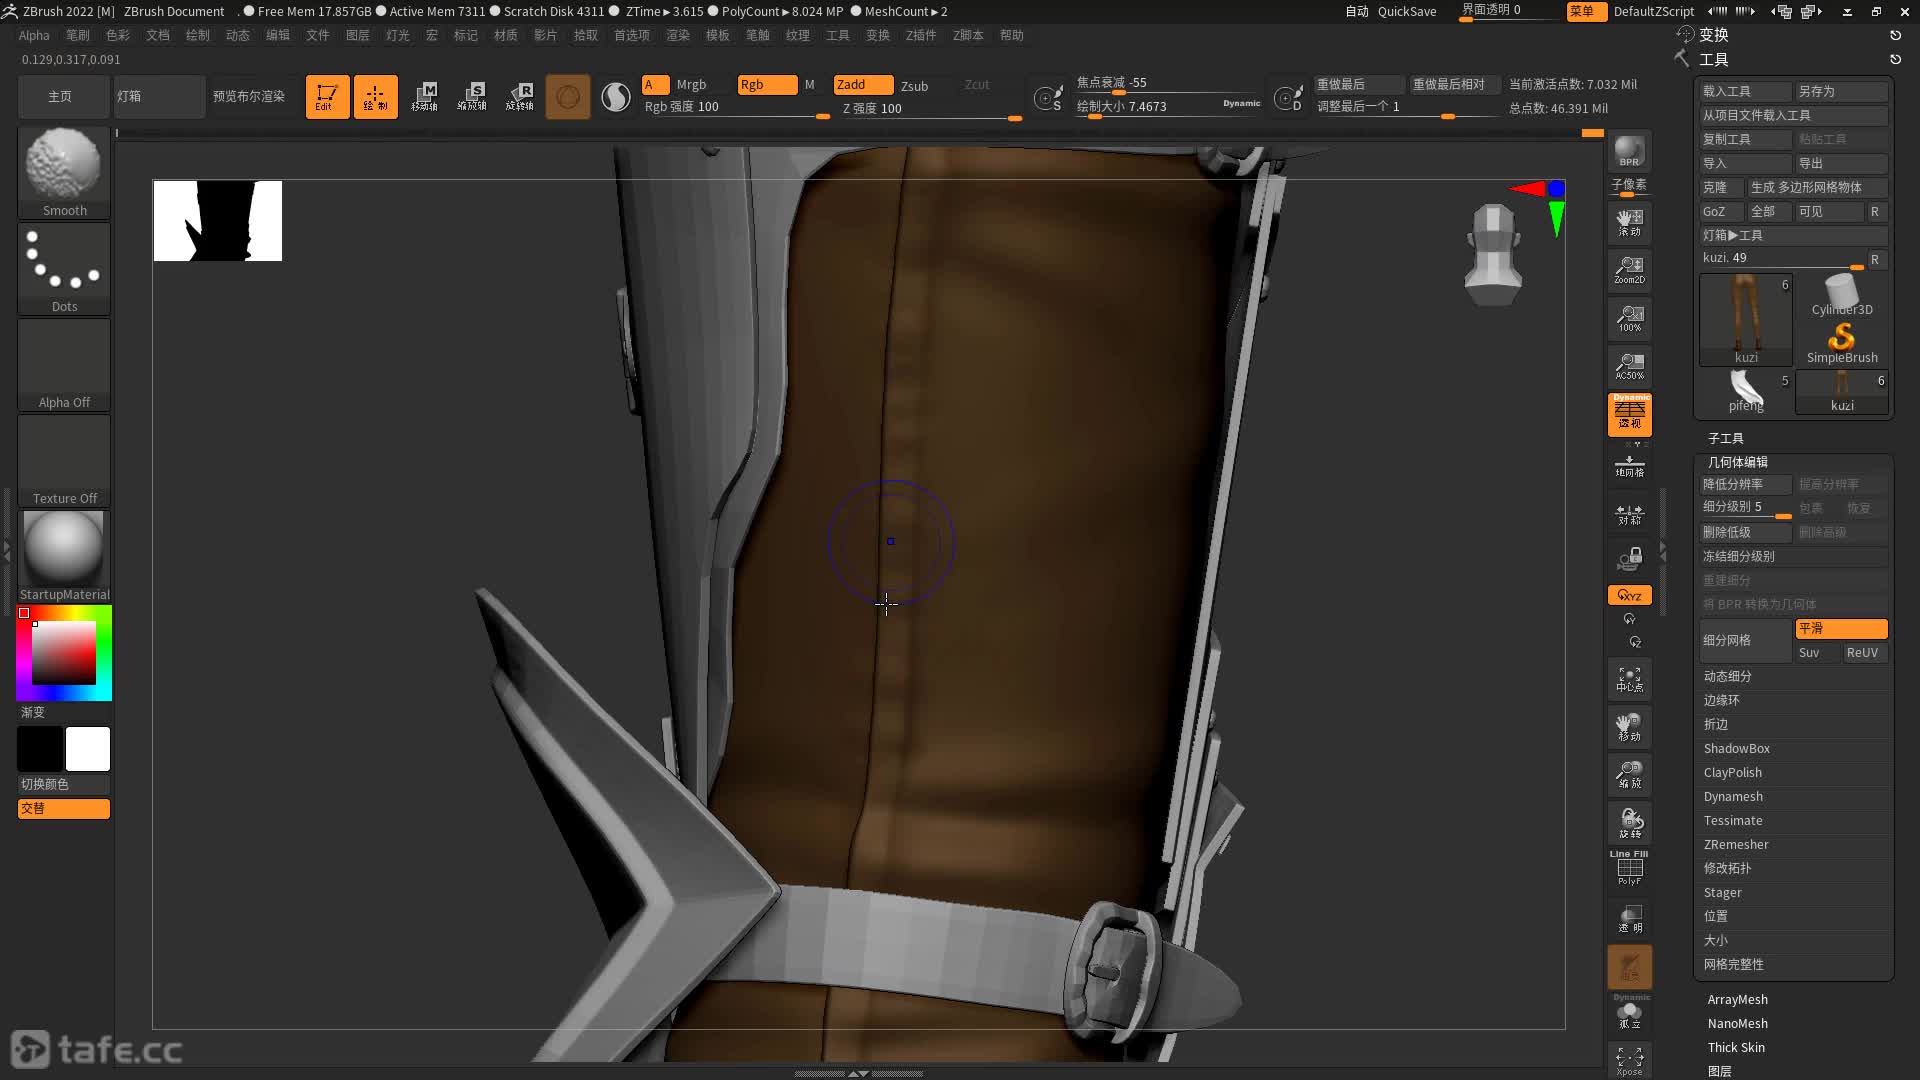Open the Alpha Off selector
The height and width of the screenshot is (1080, 1920).
[64, 363]
